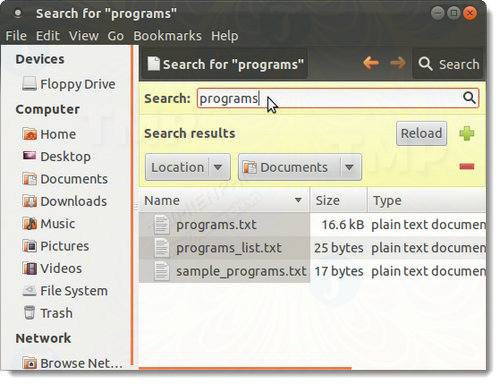
Task: Click the programs.txt file icon
Action: (x=162, y=224)
